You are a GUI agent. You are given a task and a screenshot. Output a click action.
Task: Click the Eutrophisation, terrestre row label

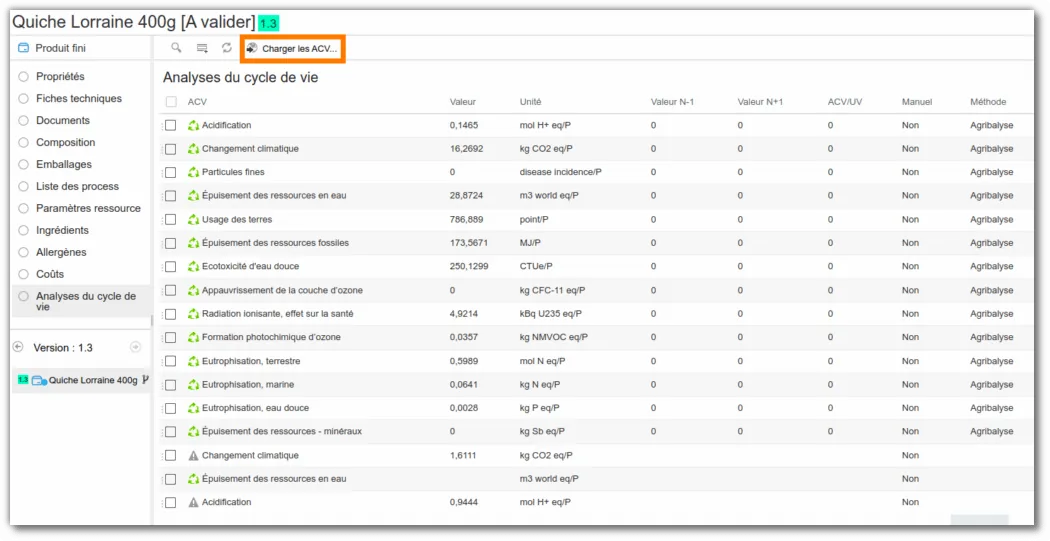251,361
